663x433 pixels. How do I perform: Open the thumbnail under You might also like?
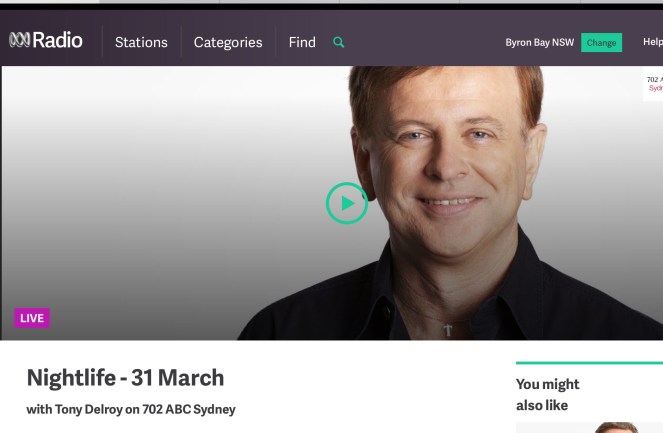589,427
